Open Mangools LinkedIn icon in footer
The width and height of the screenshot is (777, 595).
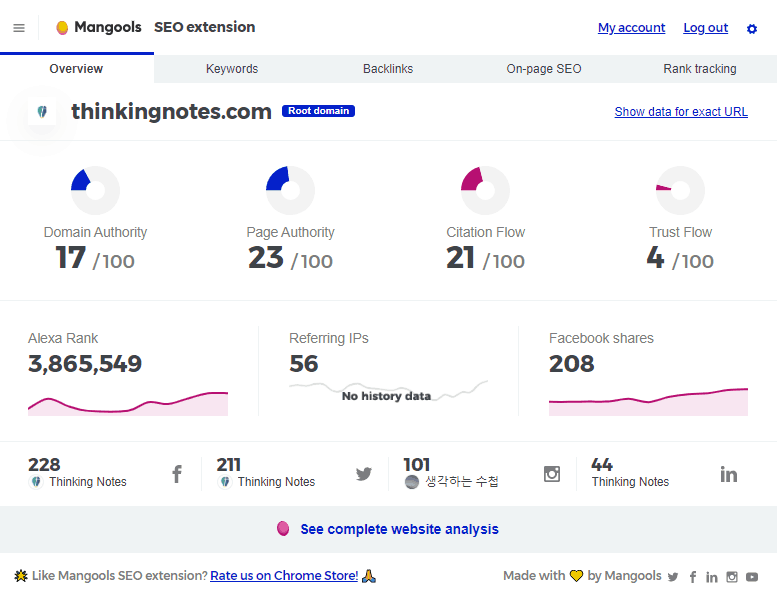[x=712, y=577]
